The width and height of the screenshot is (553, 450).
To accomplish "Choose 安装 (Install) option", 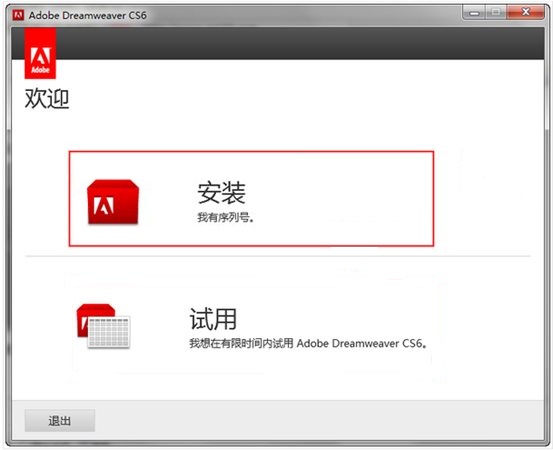I will [251, 199].
